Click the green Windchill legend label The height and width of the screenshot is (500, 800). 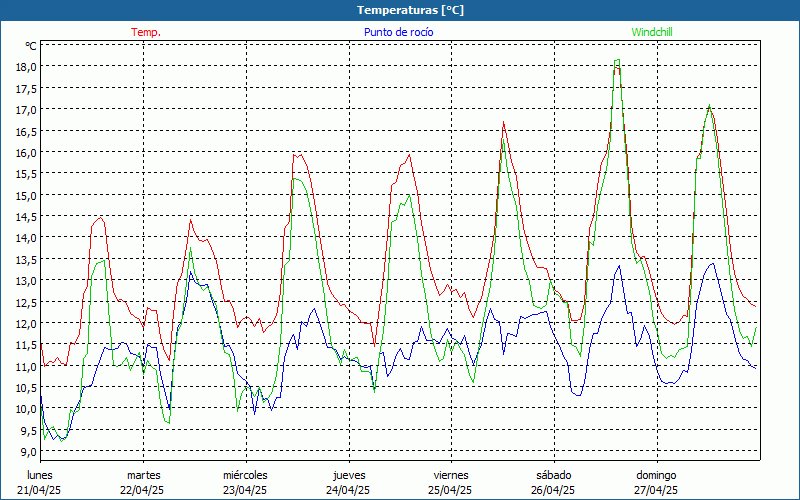[652, 32]
